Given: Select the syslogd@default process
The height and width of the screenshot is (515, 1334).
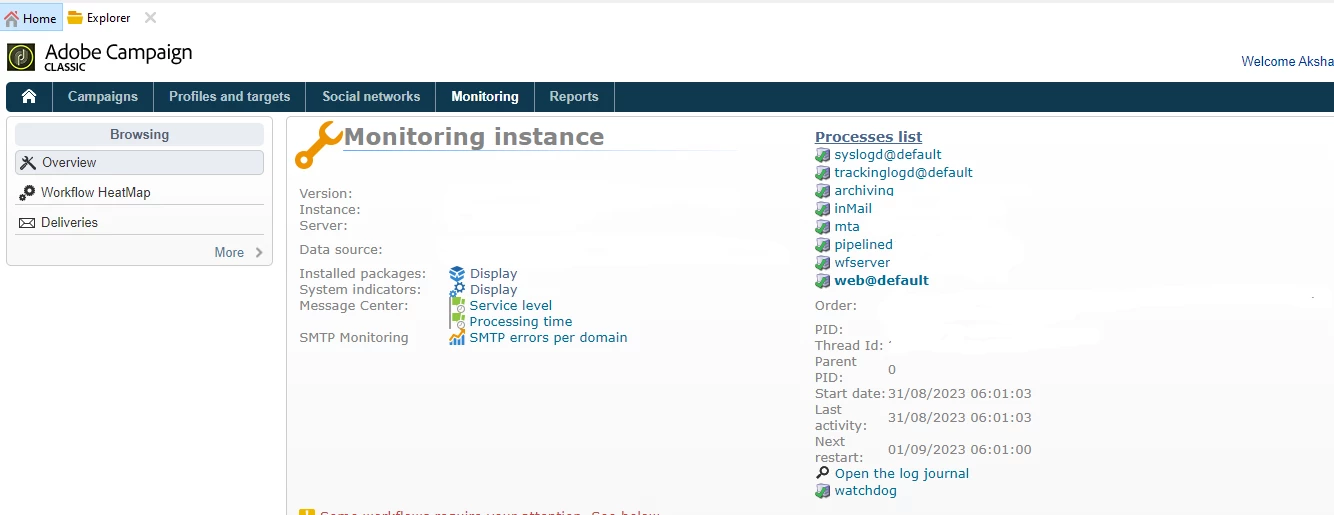Looking at the screenshot, I should coord(888,155).
